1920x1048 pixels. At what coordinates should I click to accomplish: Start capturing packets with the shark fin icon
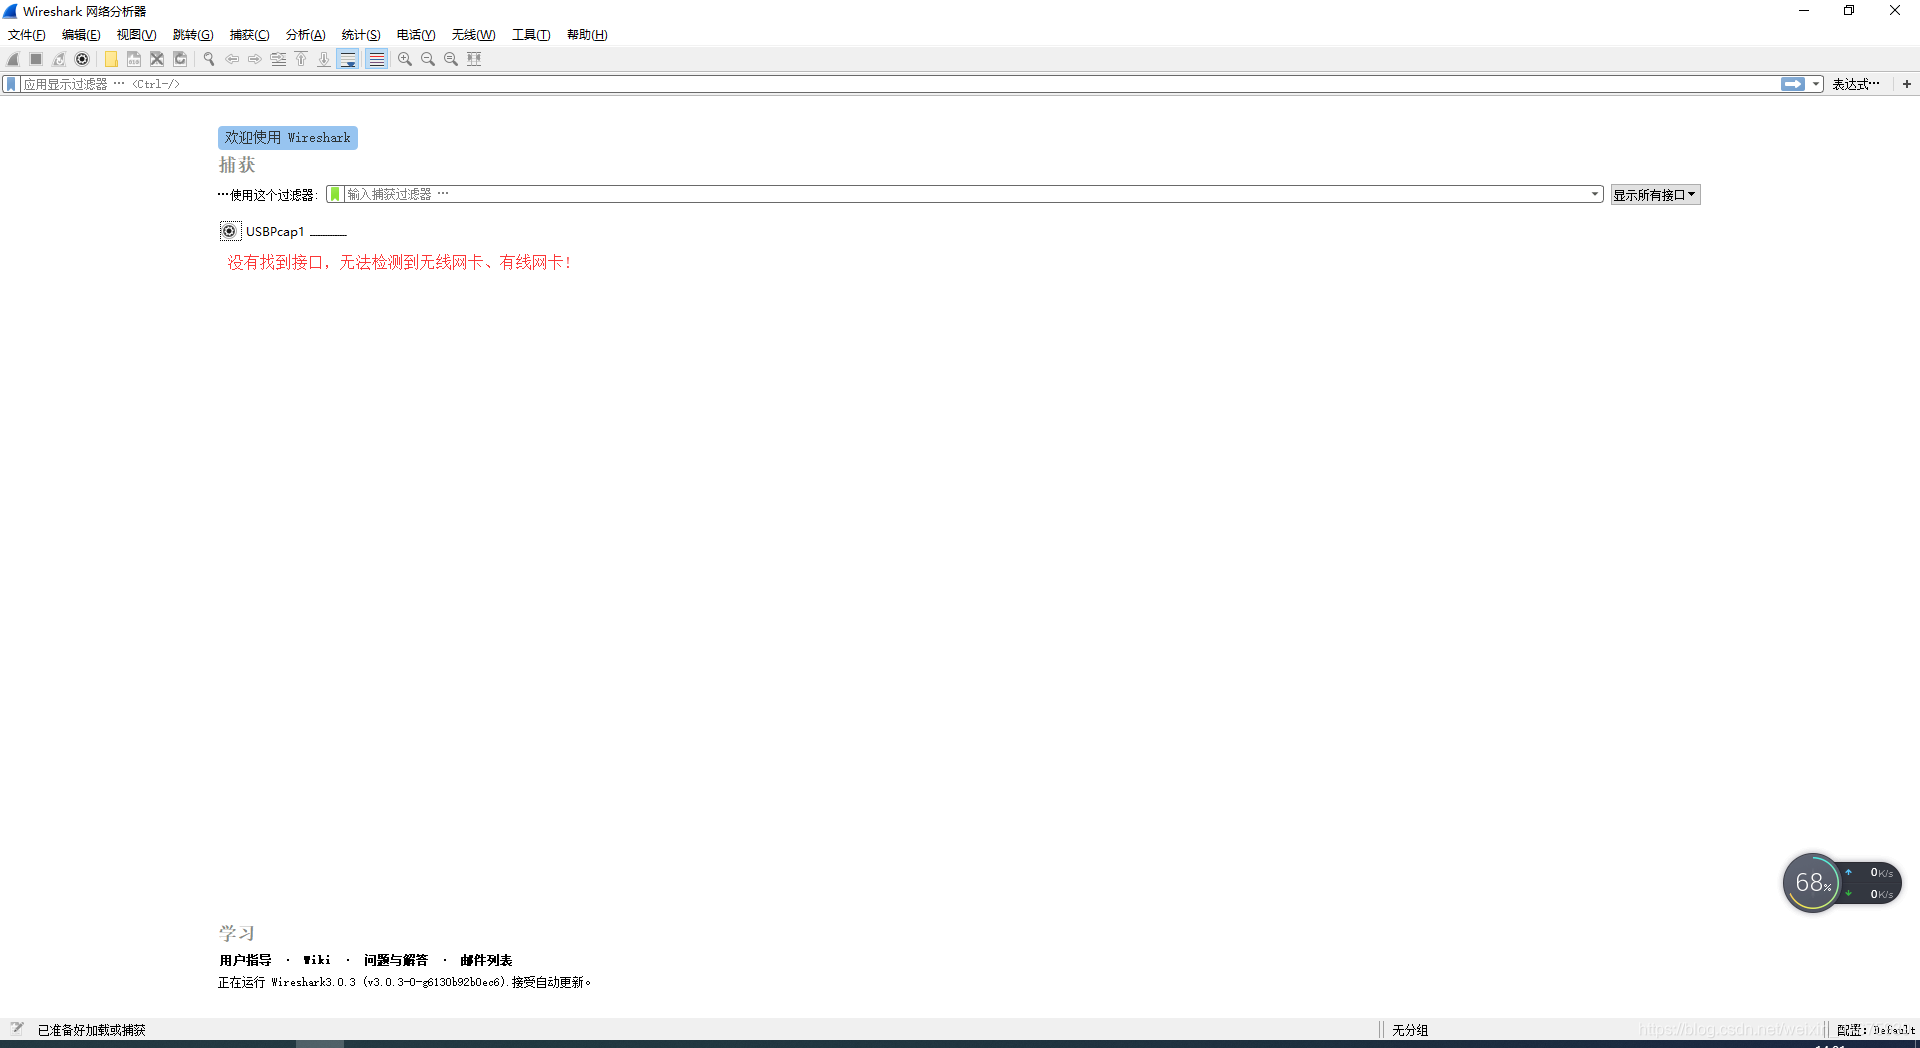tap(13, 59)
